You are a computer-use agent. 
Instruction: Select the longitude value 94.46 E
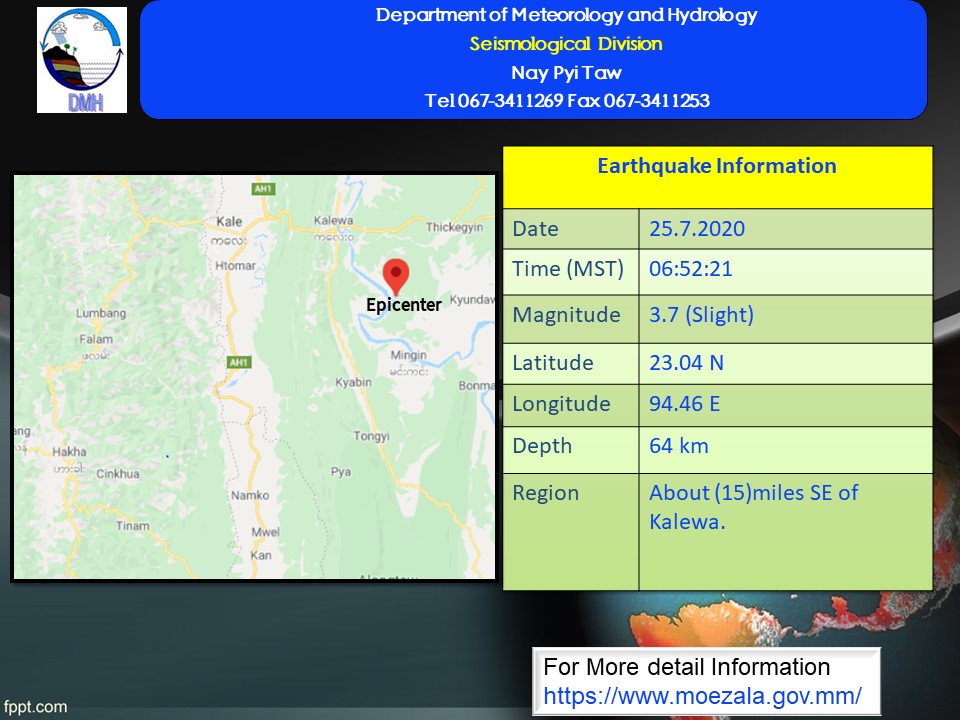pyautogui.click(x=684, y=404)
